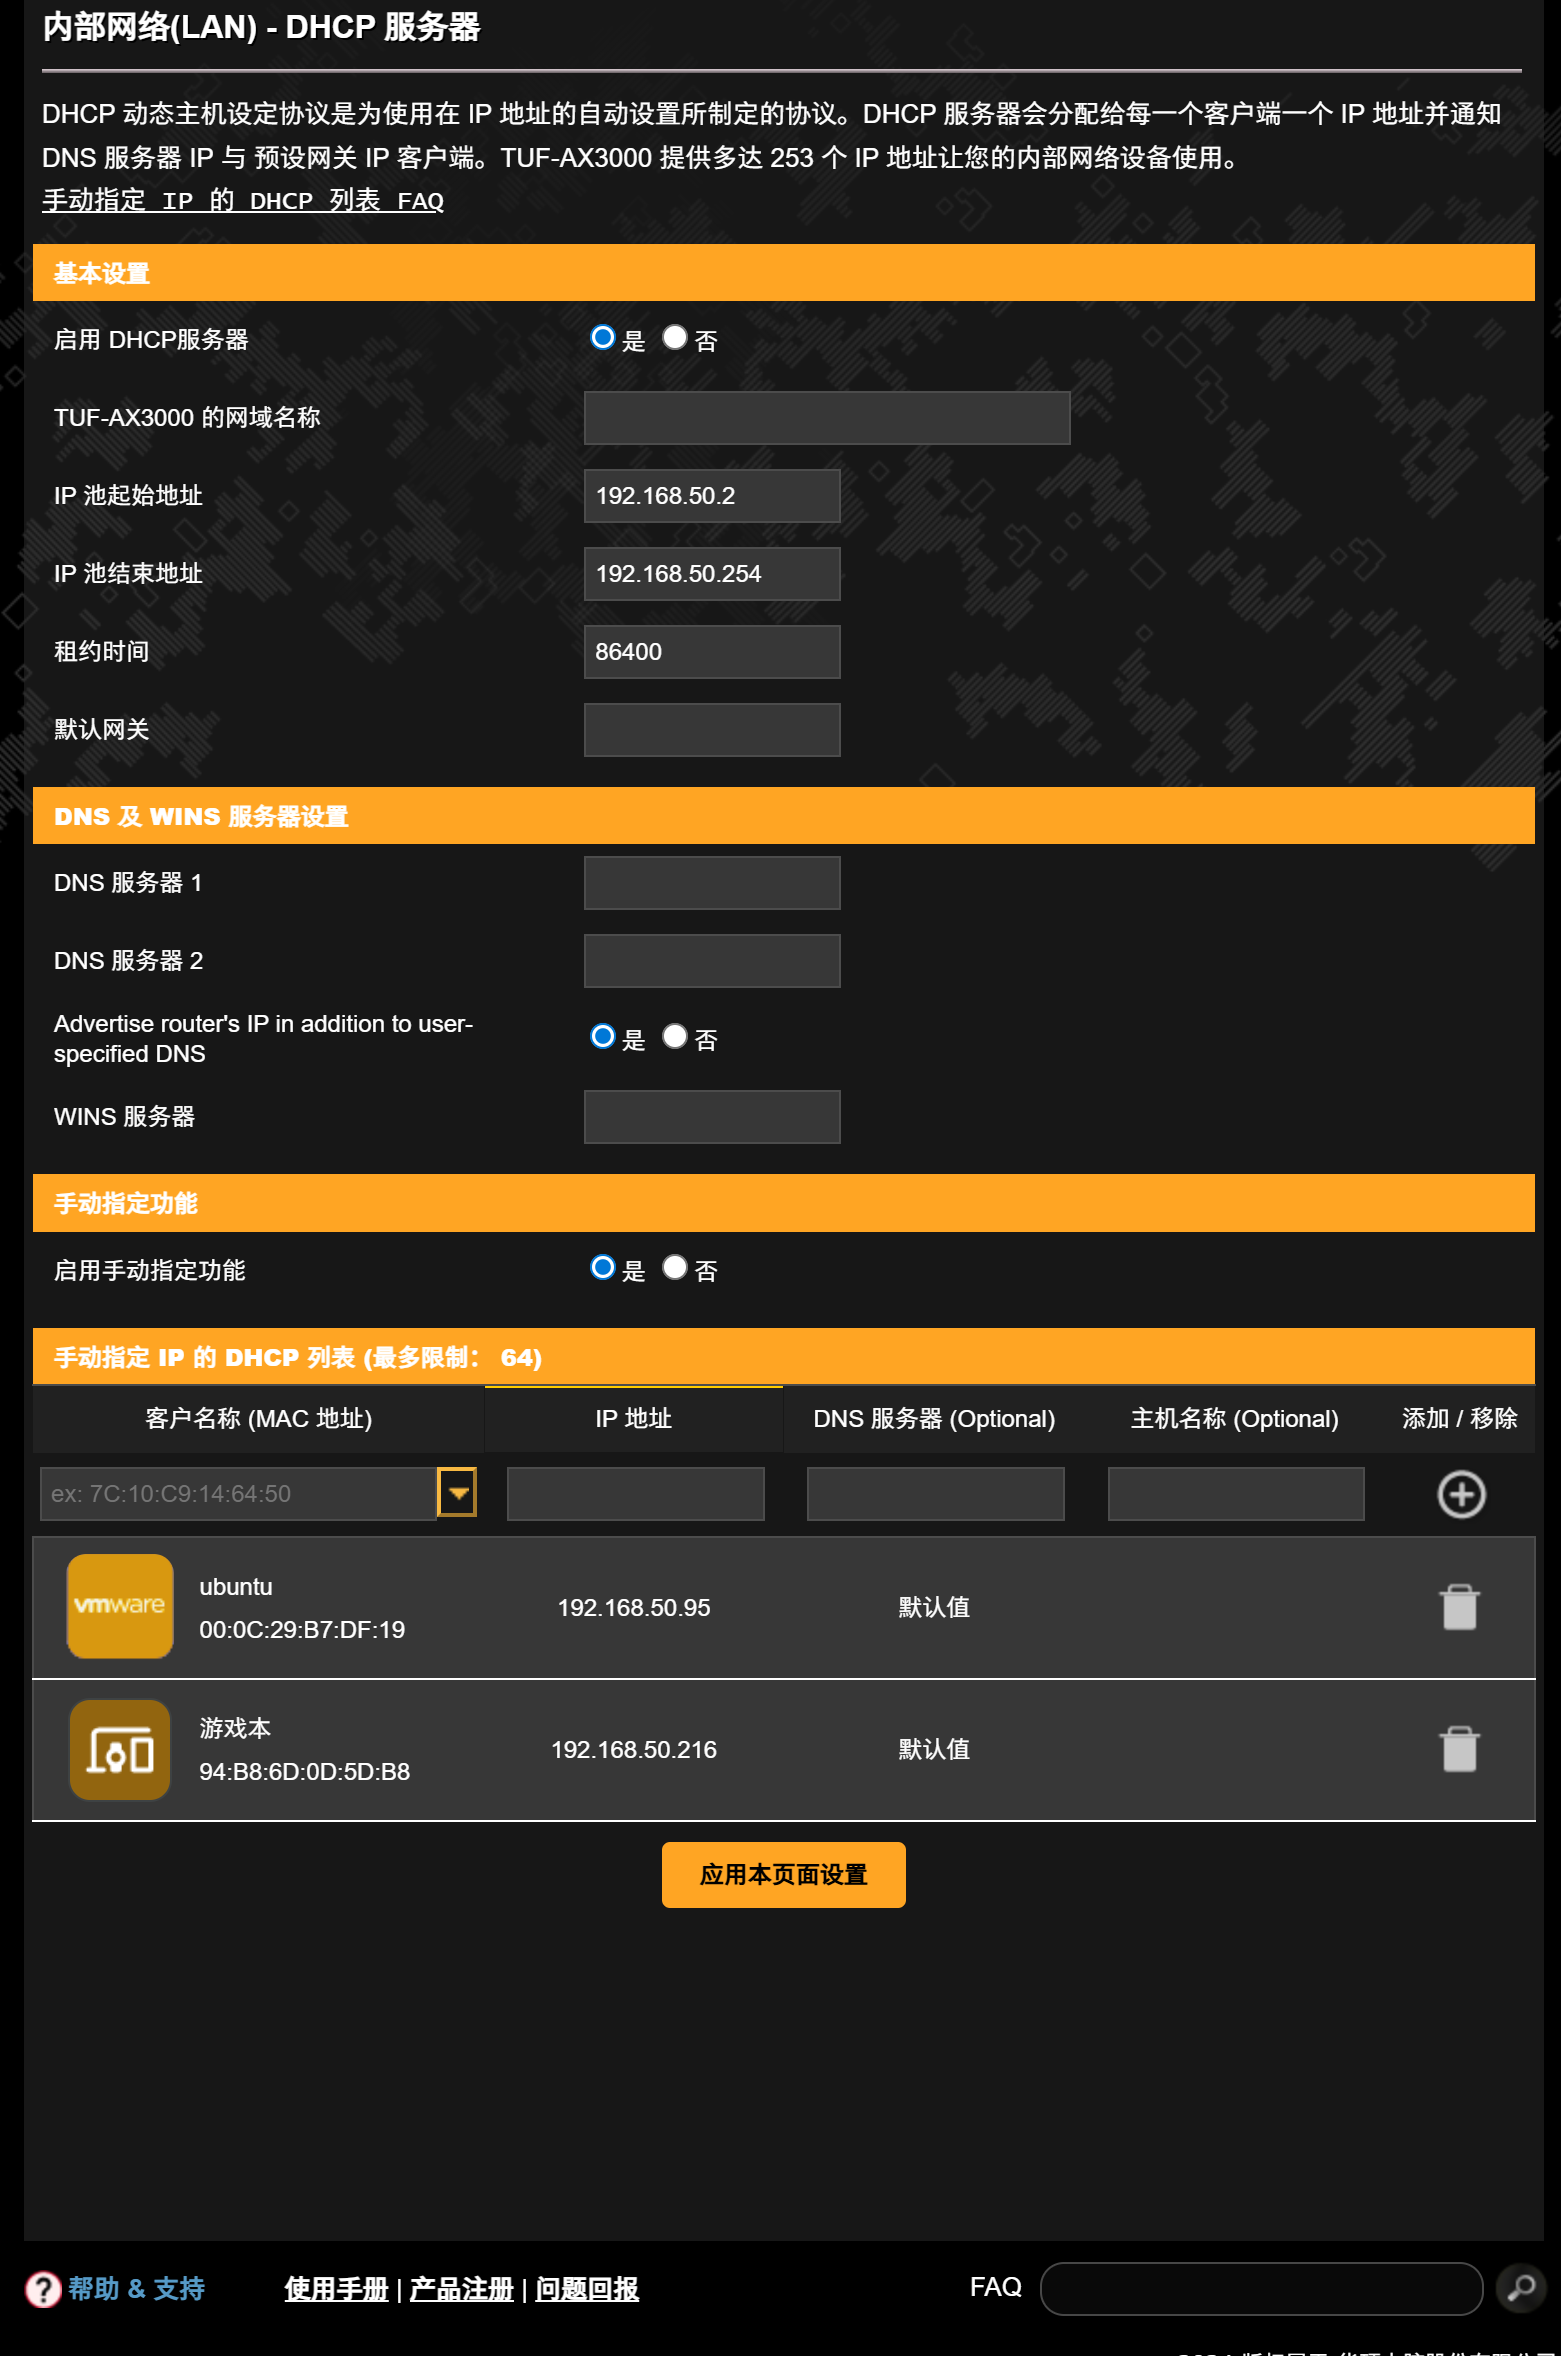Open the 使用手册 link
Image resolution: width=1561 pixels, height=2356 pixels.
[x=336, y=2289]
